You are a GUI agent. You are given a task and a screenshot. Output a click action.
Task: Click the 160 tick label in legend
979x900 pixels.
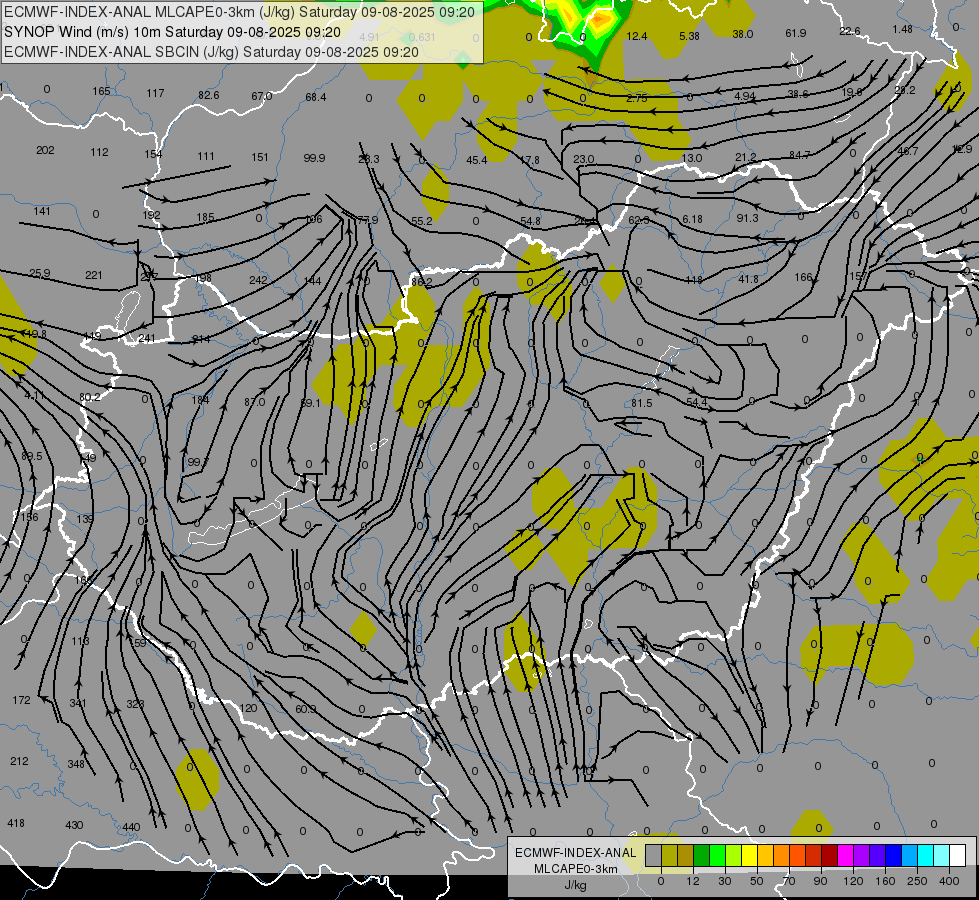pos(885,881)
